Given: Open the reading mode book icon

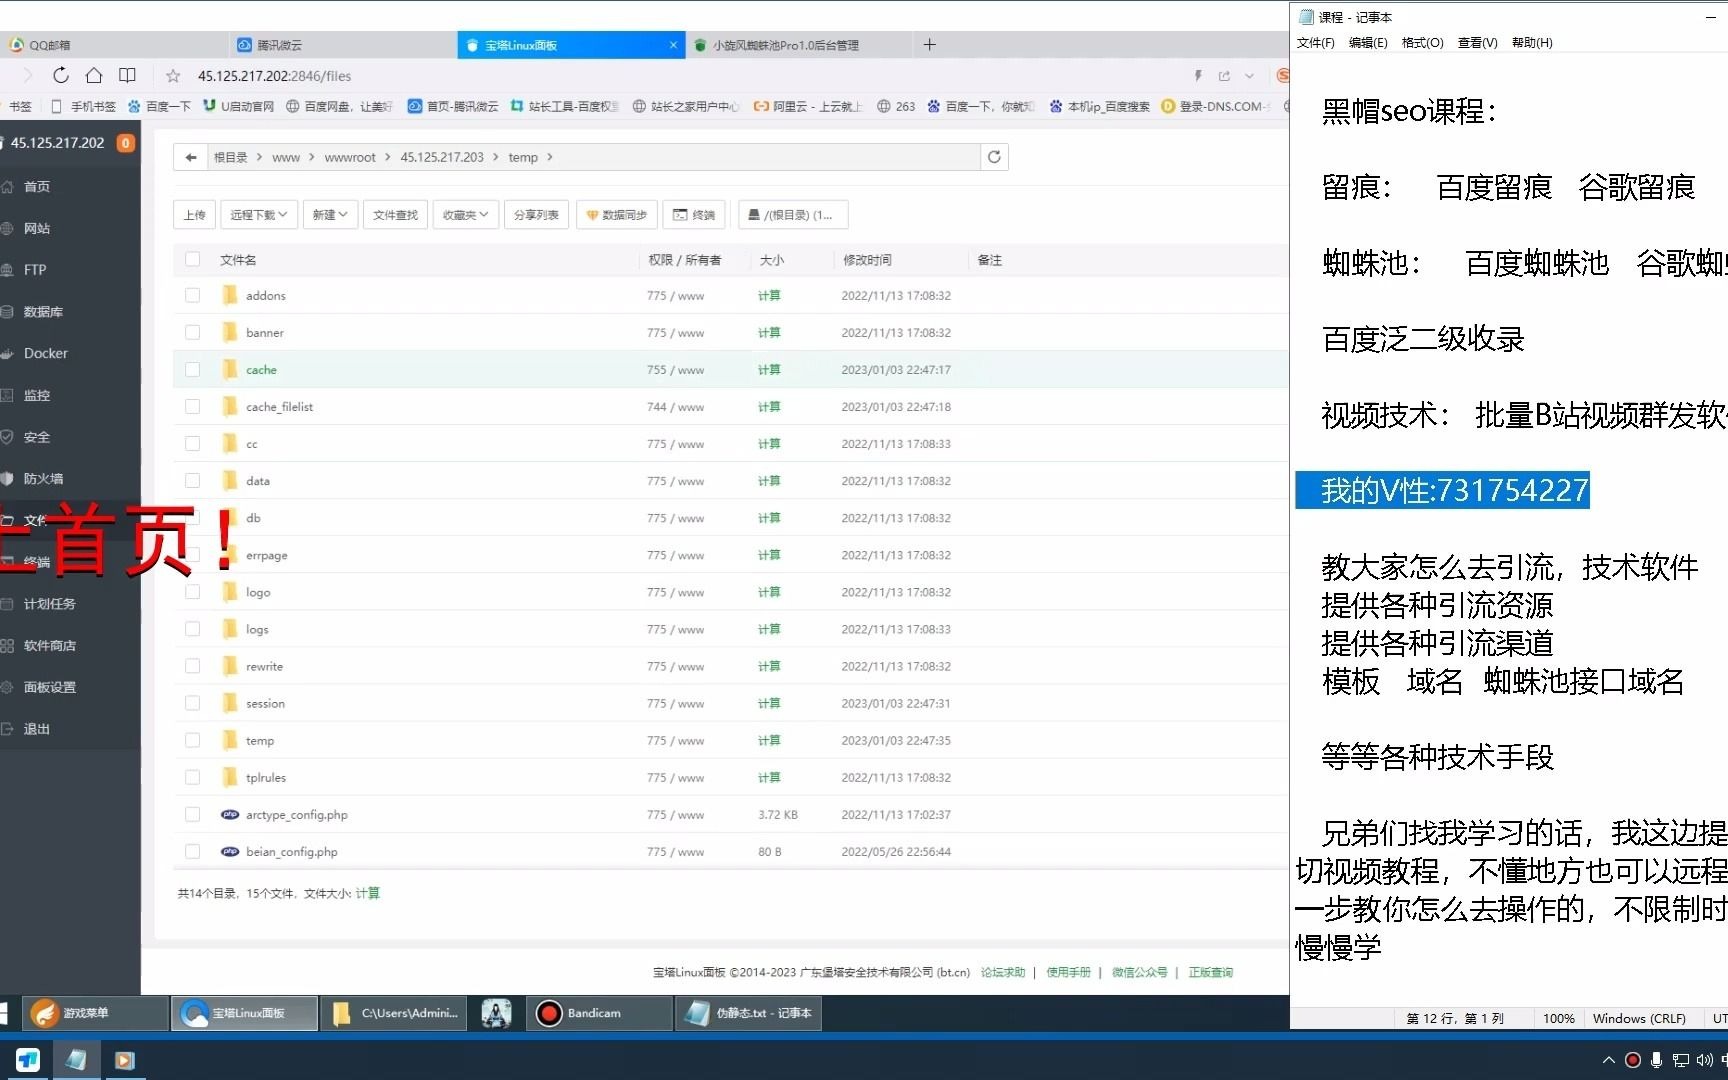Looking at the screenshot, I should coord(127,75).
